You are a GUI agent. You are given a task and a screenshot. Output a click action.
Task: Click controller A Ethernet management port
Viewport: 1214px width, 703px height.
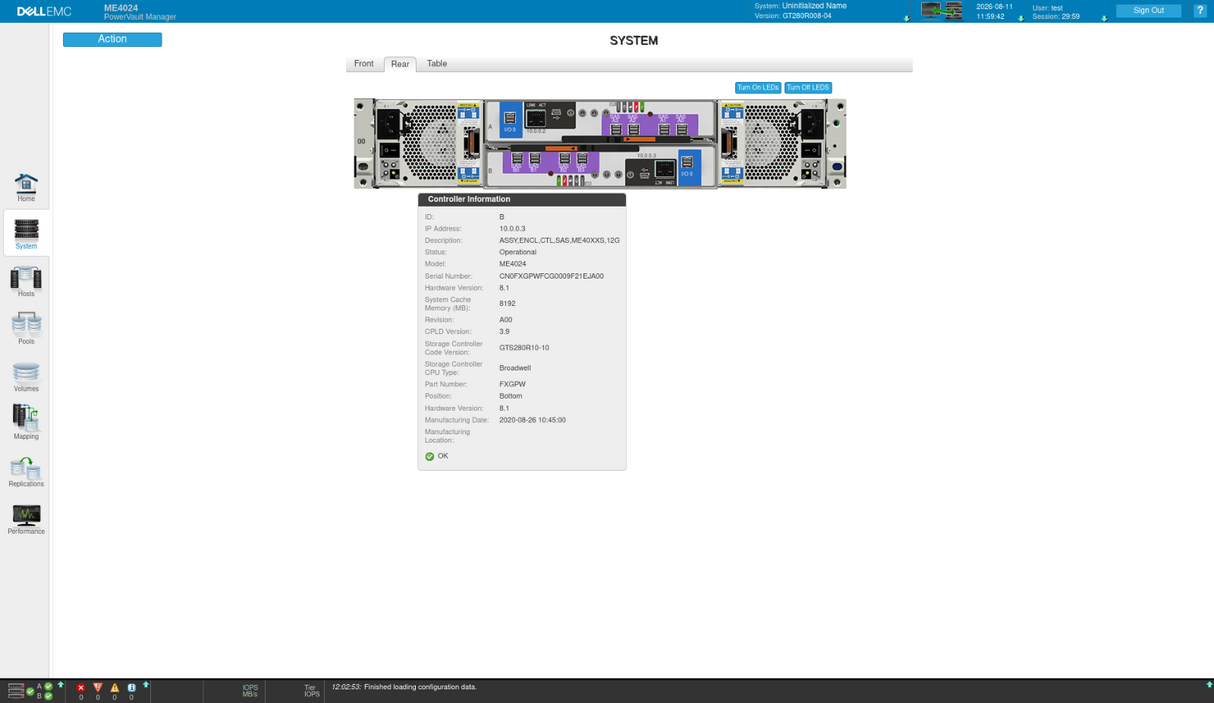click(535, 118)
